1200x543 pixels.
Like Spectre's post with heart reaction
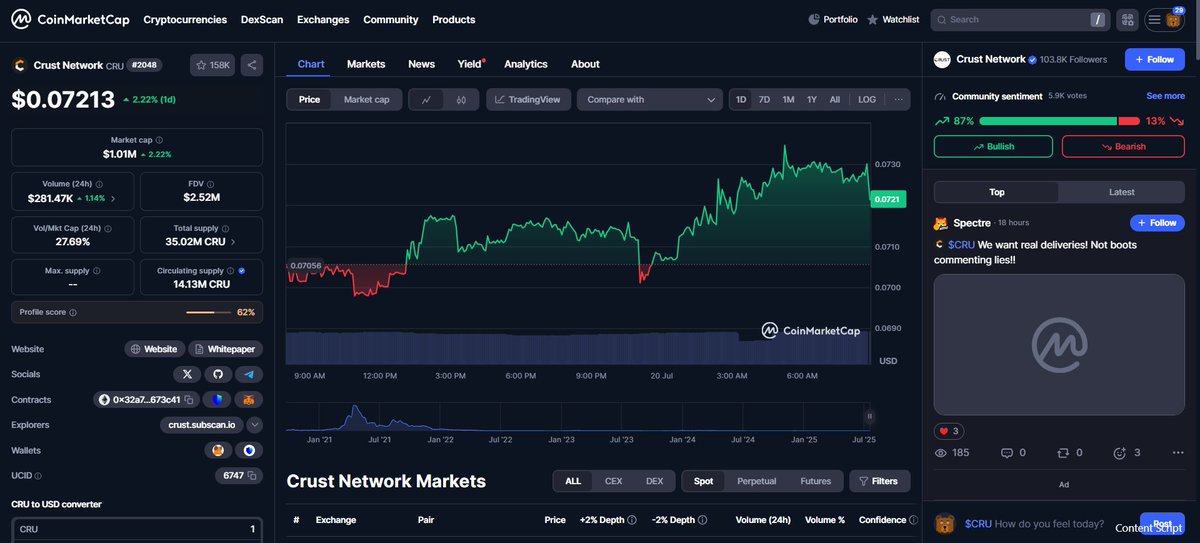(951, 431)
